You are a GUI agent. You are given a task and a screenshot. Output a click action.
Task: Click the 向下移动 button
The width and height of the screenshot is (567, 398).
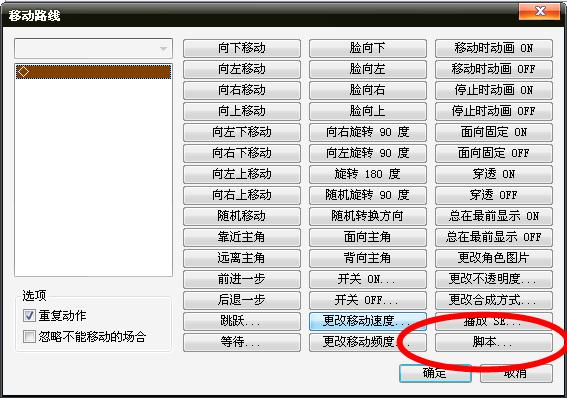pyautogui.click(x=242, y=48)
